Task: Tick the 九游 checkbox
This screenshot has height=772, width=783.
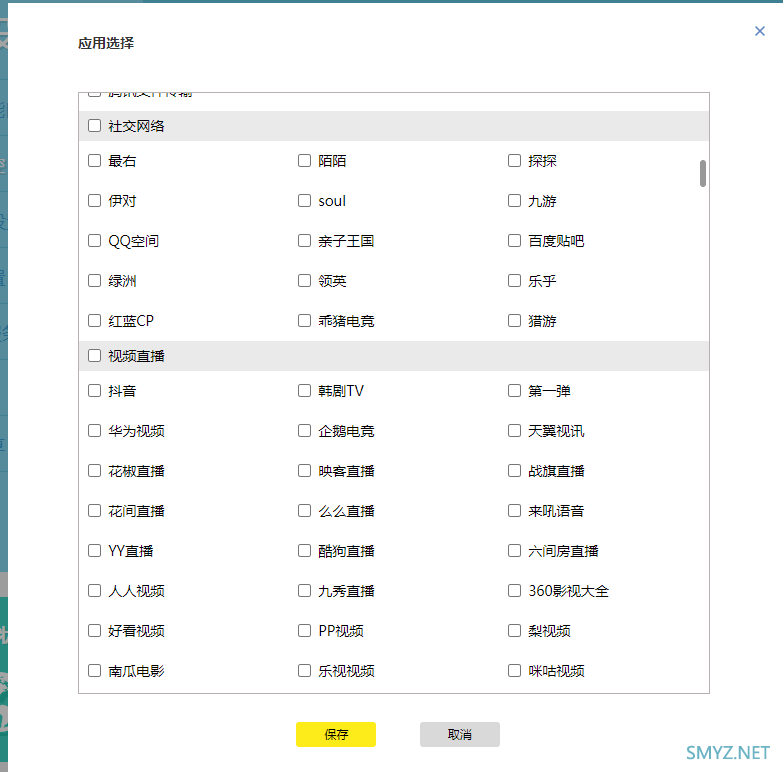Action: pyautogui.click(x=514, y=200)
